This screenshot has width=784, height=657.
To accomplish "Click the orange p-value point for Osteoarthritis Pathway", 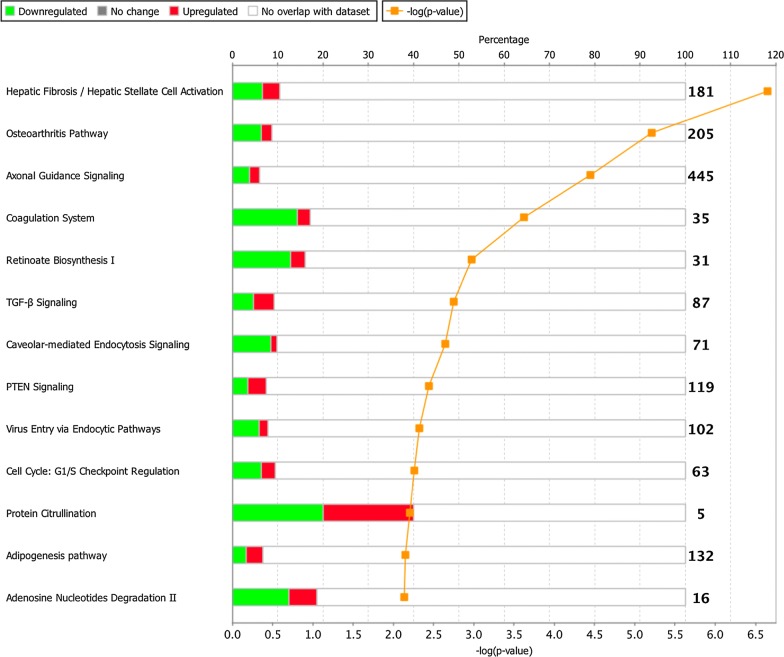I will coord(652,132).
